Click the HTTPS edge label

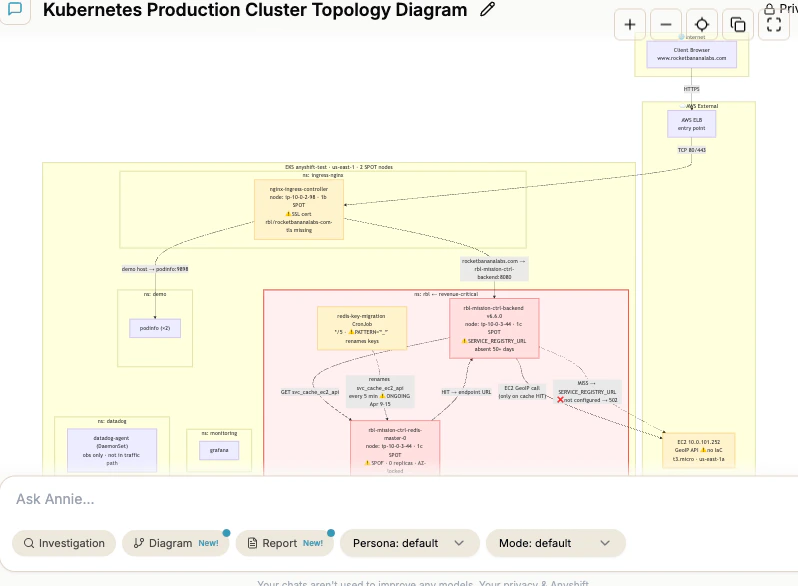coord(691,89)
